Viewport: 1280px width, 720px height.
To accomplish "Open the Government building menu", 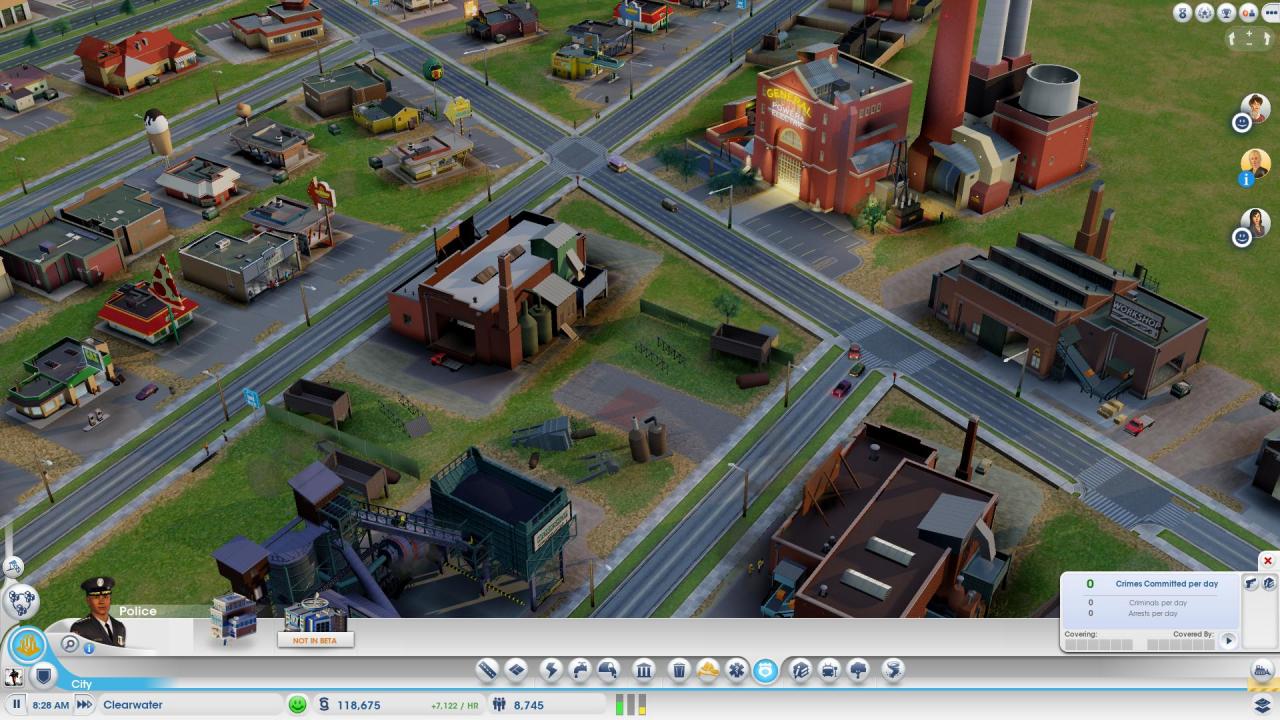I will pyautogui.click(x=644, y=670).
